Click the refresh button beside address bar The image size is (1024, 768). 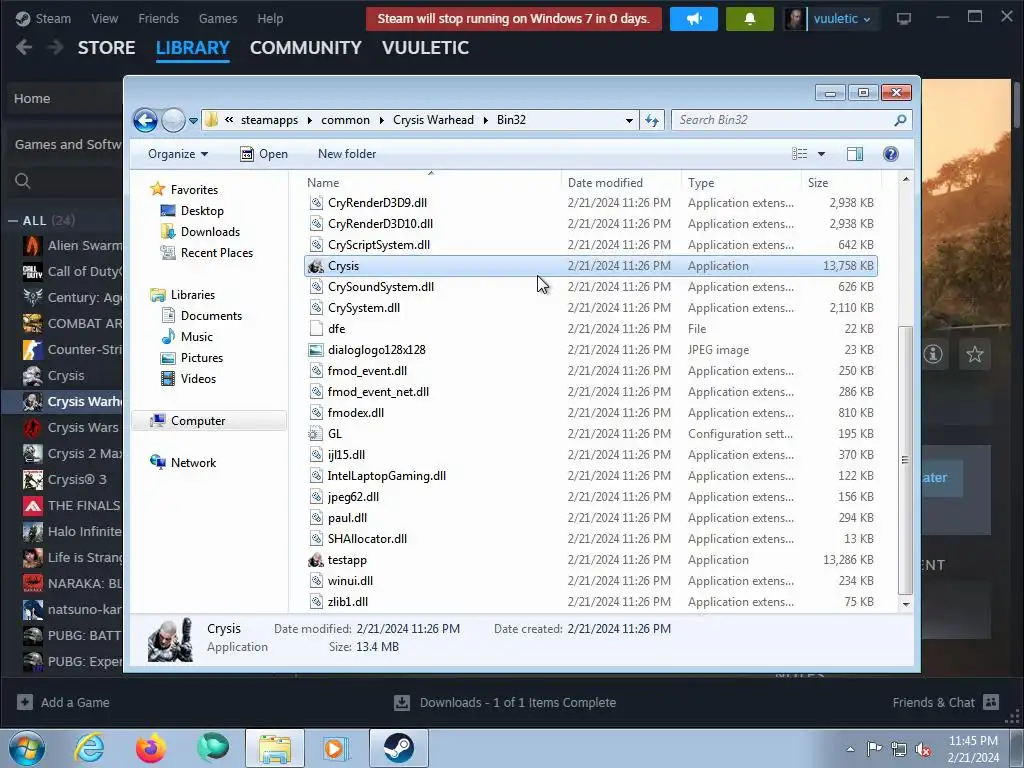coord(652,120)
